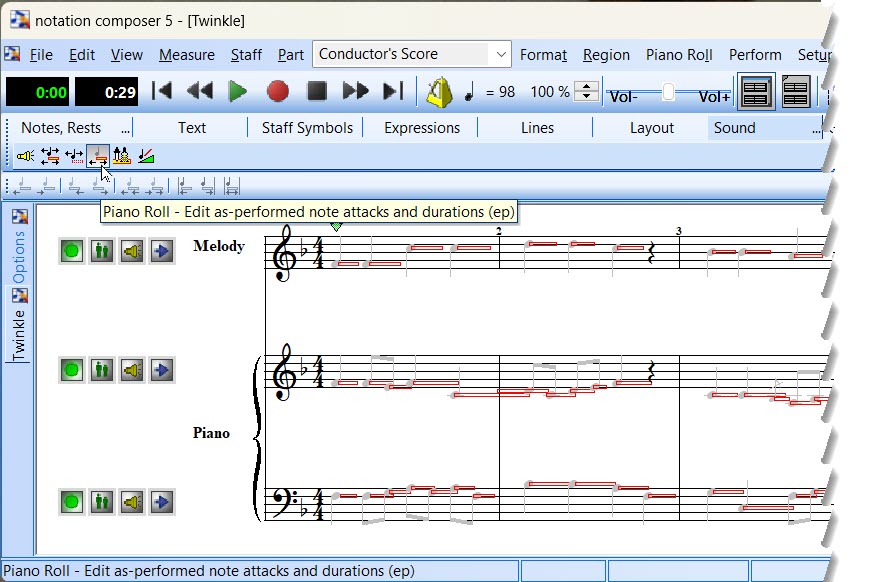
Task: Click the people icon on Melody staff
Action: pos(101,251)
